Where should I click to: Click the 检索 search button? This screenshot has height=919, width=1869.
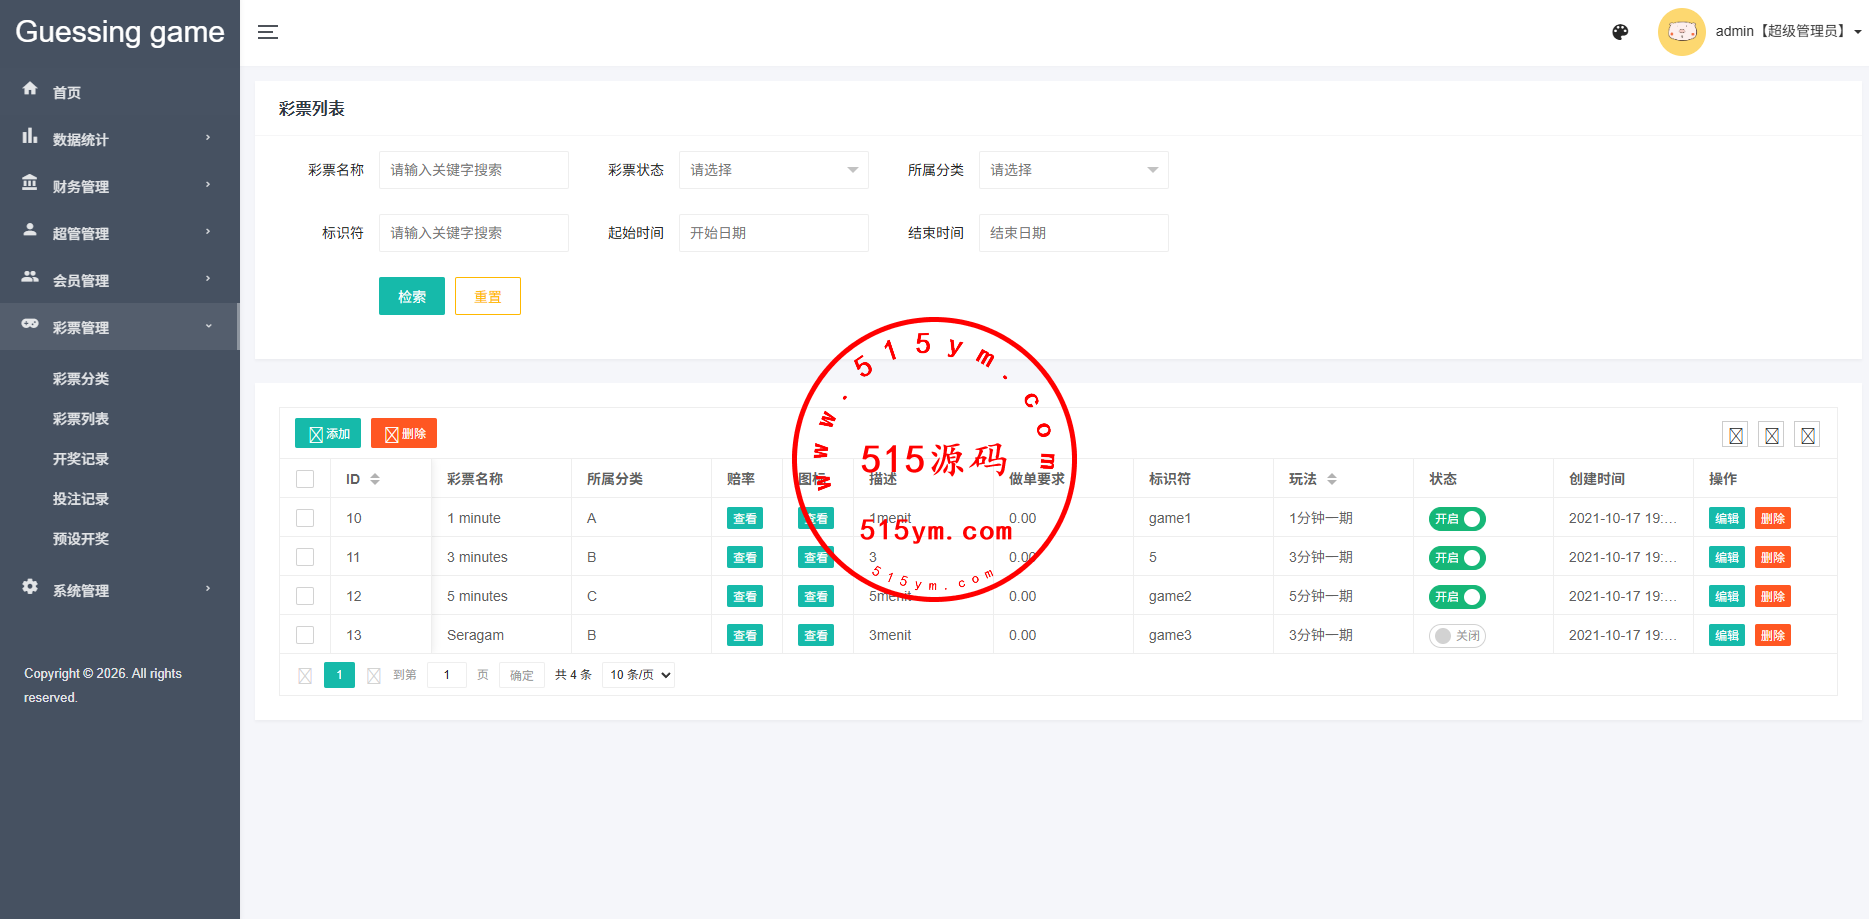411,296
